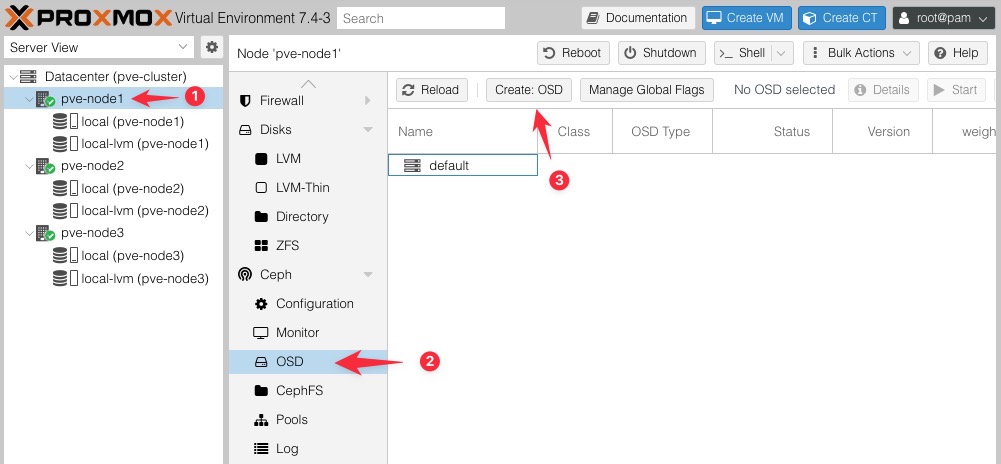Click the Log list icon
1001x464 pixels.
click(261, 449)
